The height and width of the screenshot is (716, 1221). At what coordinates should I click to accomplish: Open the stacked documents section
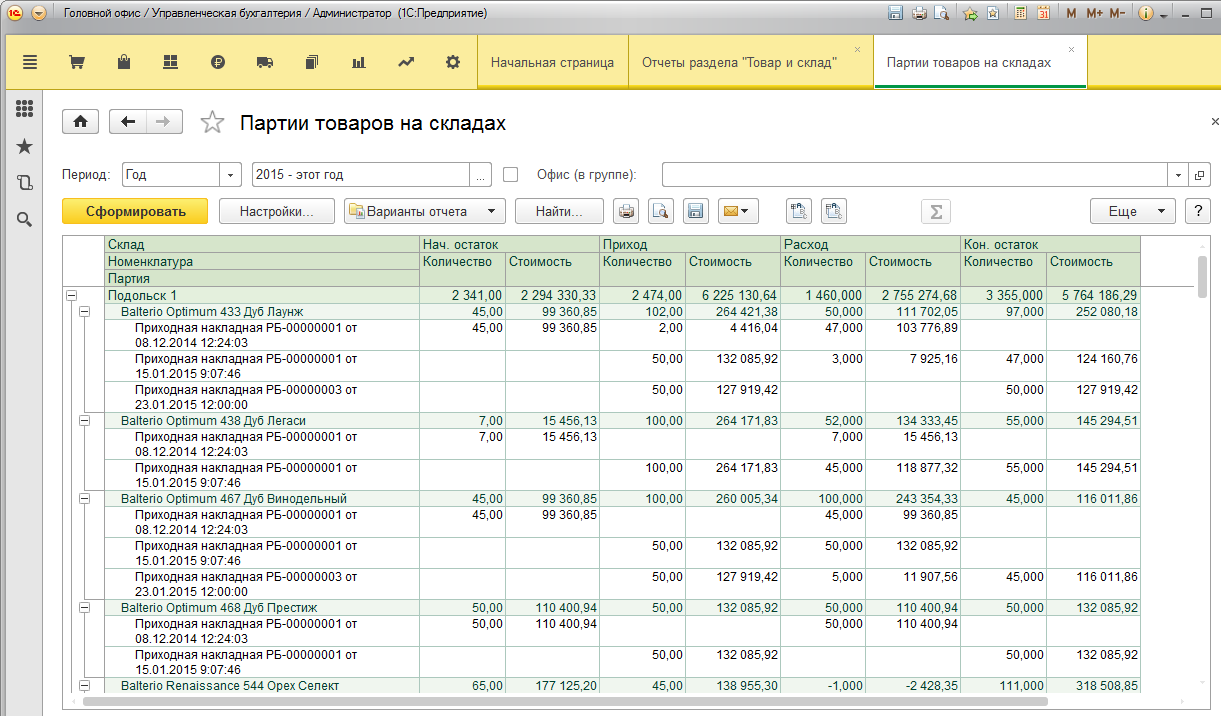point(311,62)
